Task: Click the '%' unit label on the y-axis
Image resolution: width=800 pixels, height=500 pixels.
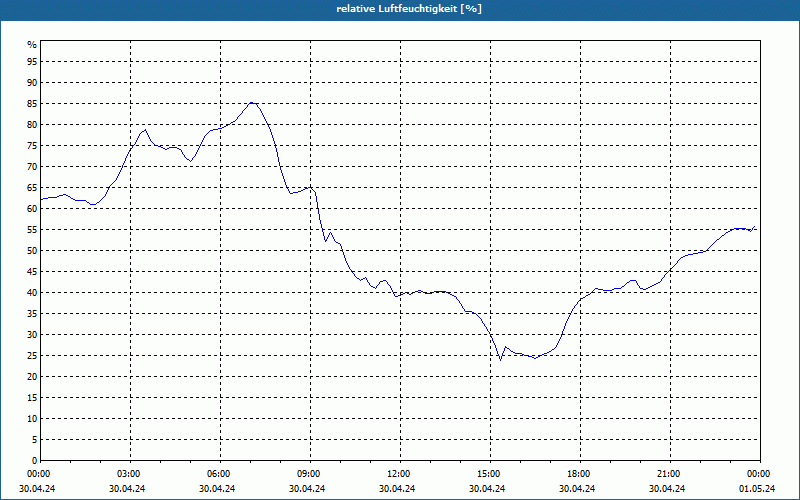Action: click(x=32, y=45)
